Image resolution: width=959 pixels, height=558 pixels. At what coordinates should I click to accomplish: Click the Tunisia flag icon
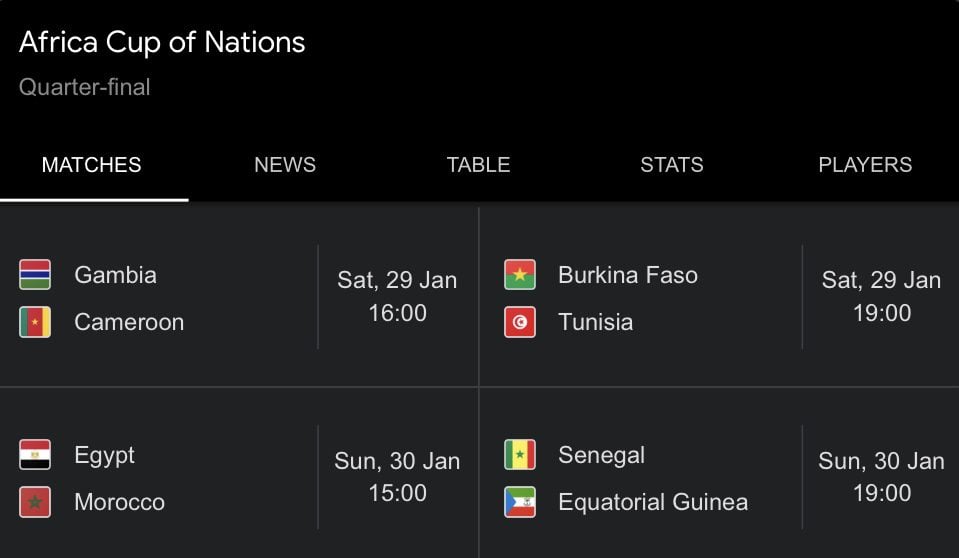tap(520, 322)
